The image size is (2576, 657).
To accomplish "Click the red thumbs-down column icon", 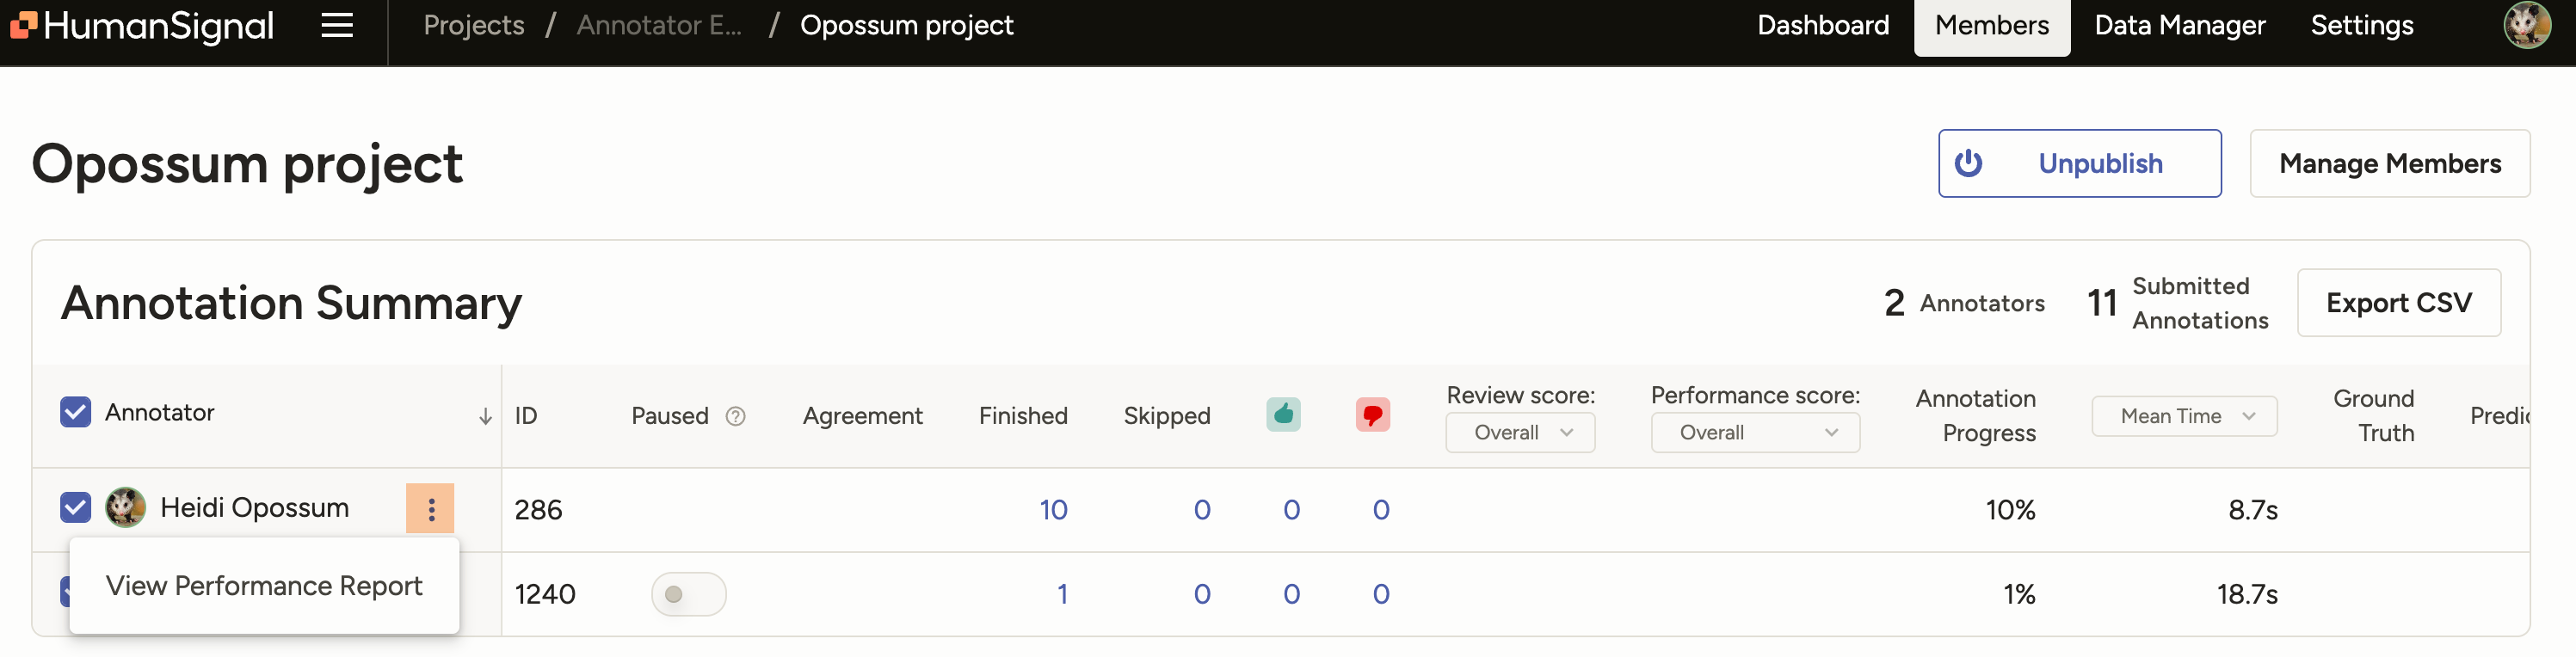I will pos(1372,414).
